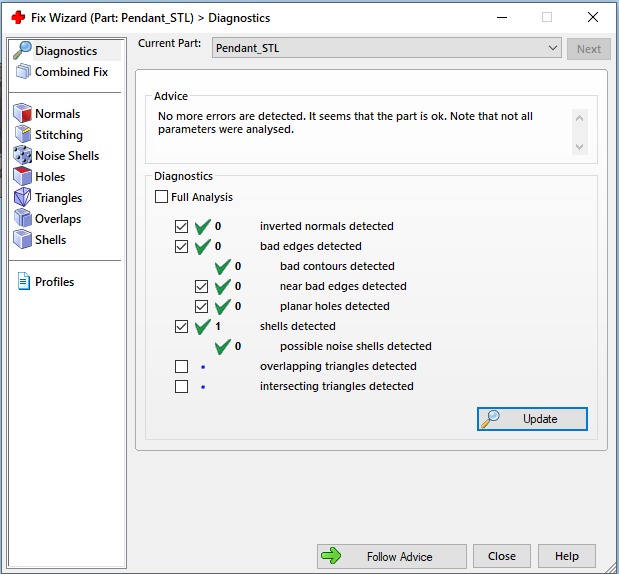
Task: Click the 'possible noise shells detected' label
Action: point(355,346)
